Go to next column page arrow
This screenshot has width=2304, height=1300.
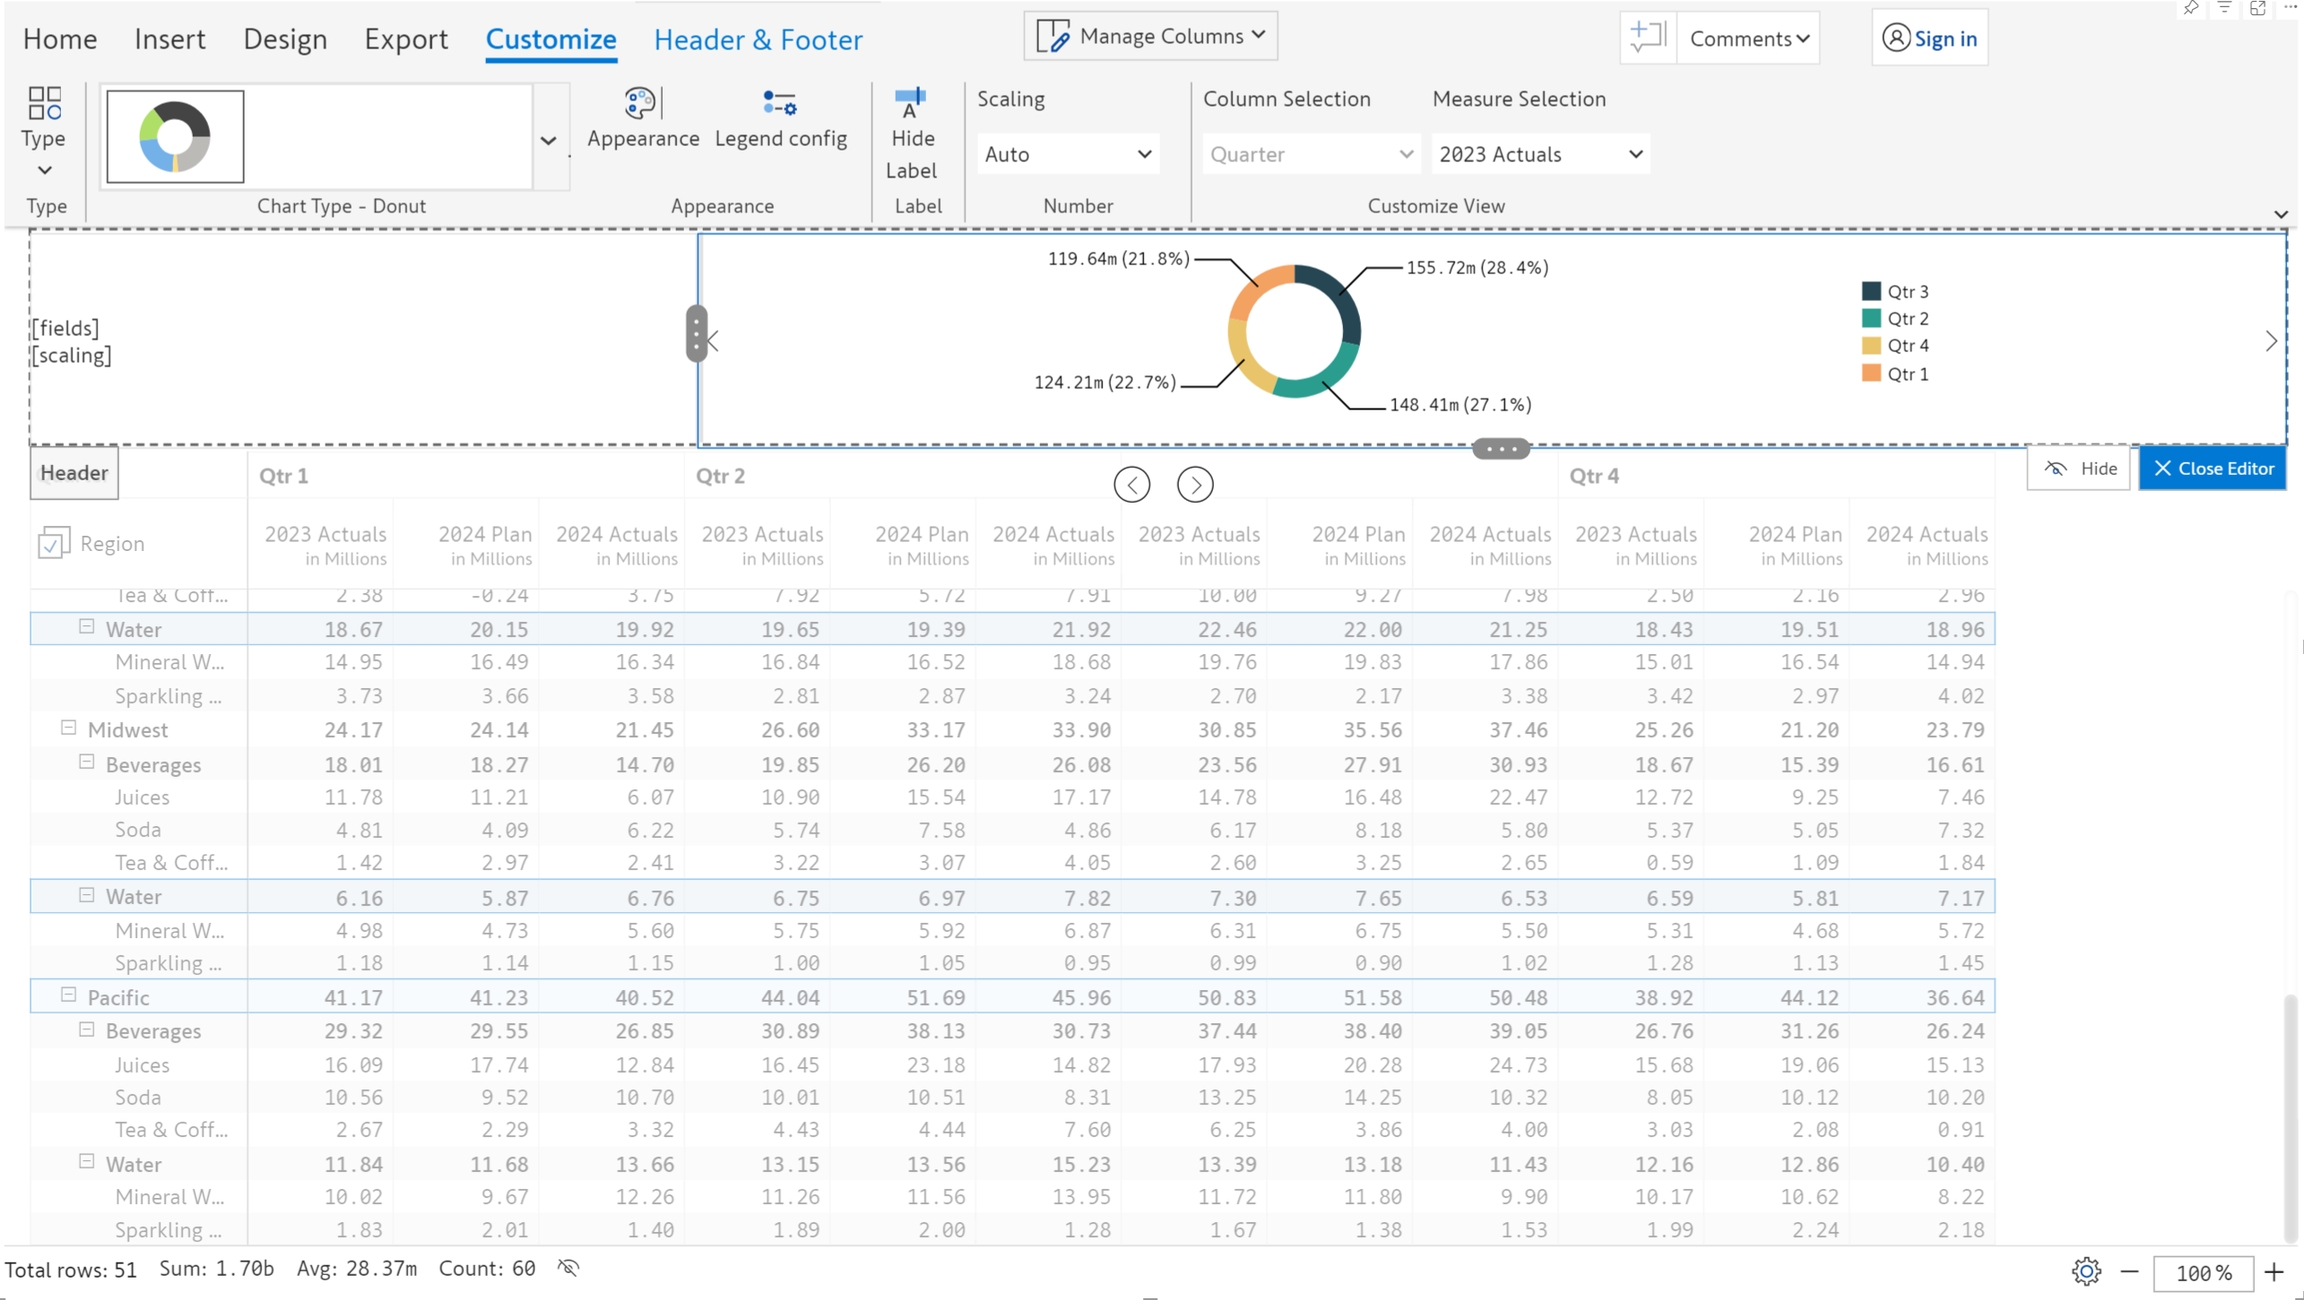[x=1195, y=485]
